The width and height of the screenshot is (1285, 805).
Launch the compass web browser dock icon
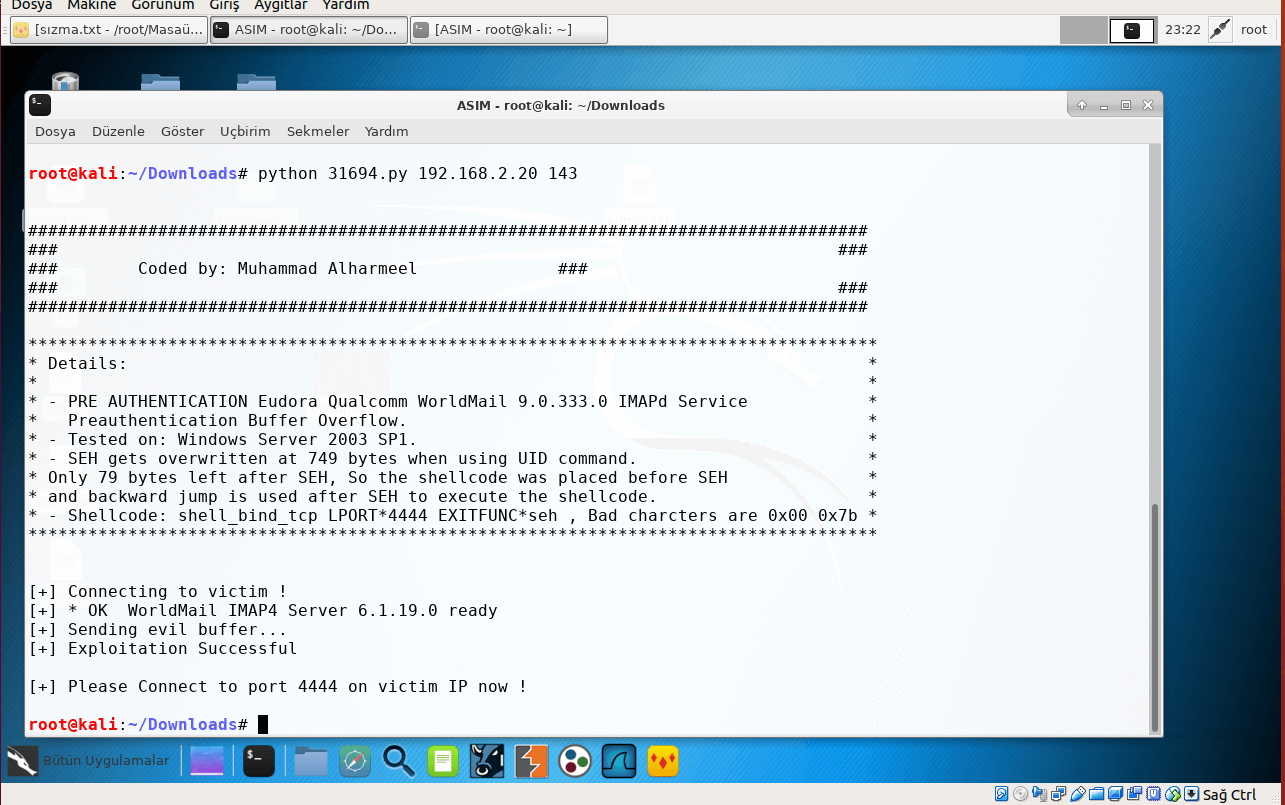[x=355, y=761]
